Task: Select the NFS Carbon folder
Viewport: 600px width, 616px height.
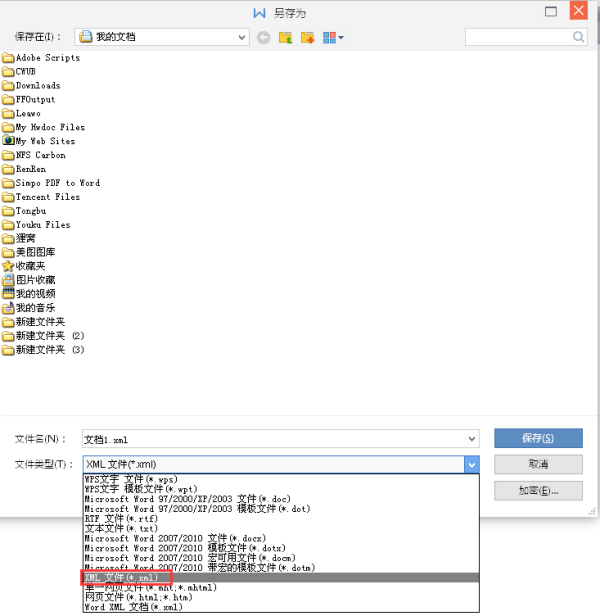Action: 34,155
